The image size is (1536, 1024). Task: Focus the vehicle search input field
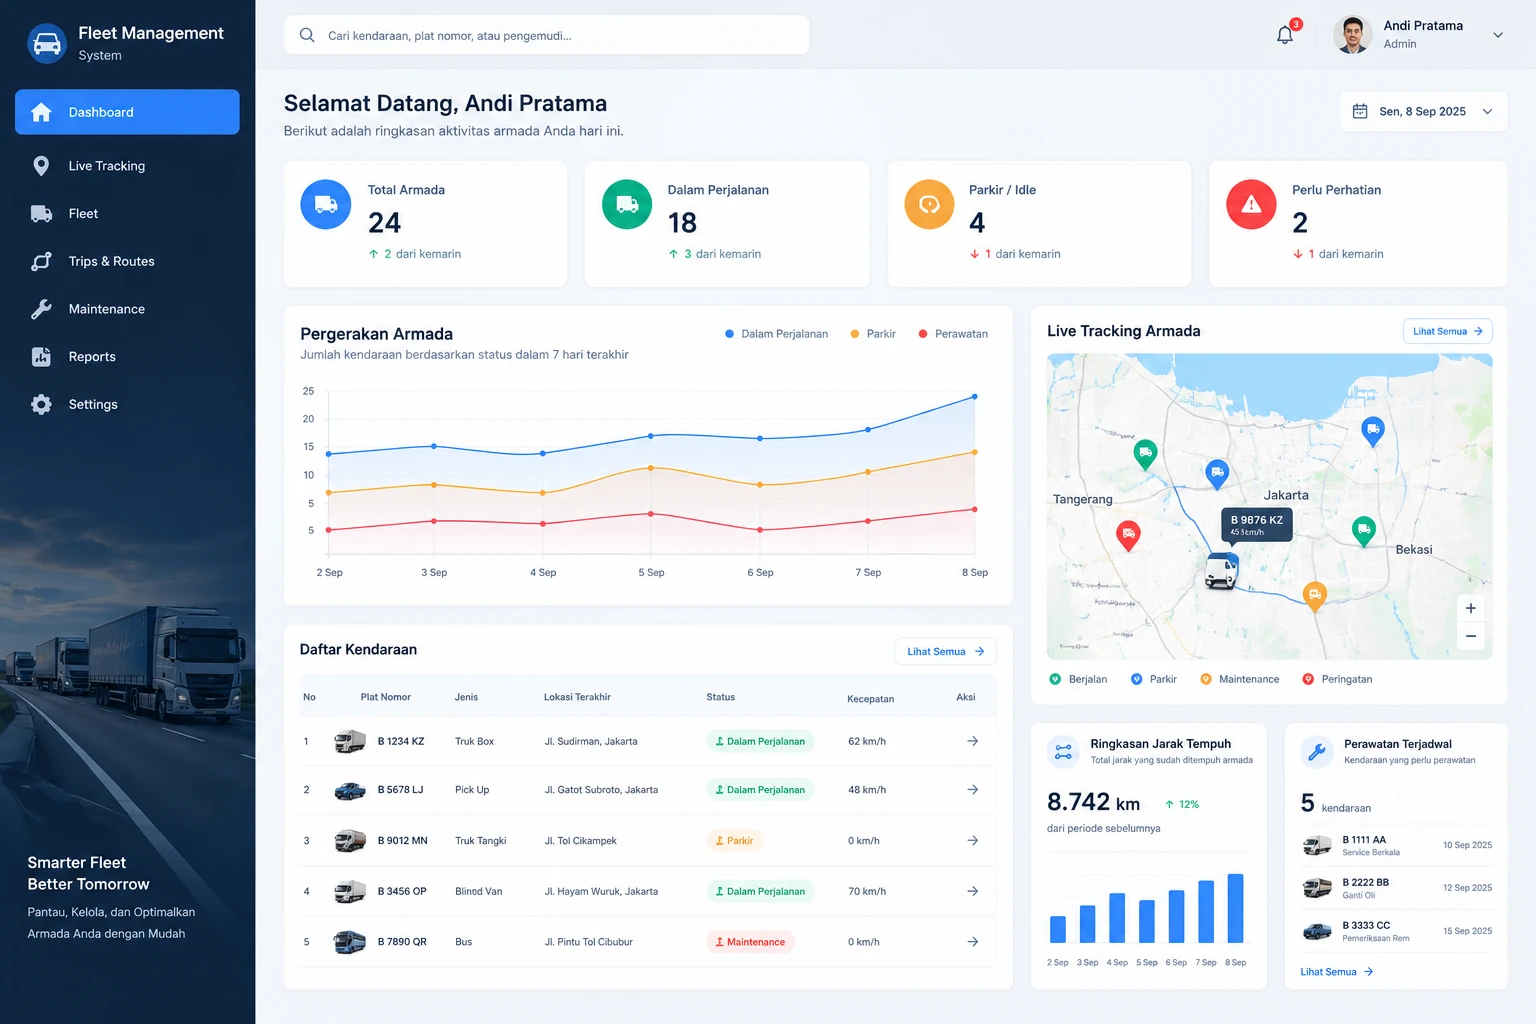(x=546, y=35)
